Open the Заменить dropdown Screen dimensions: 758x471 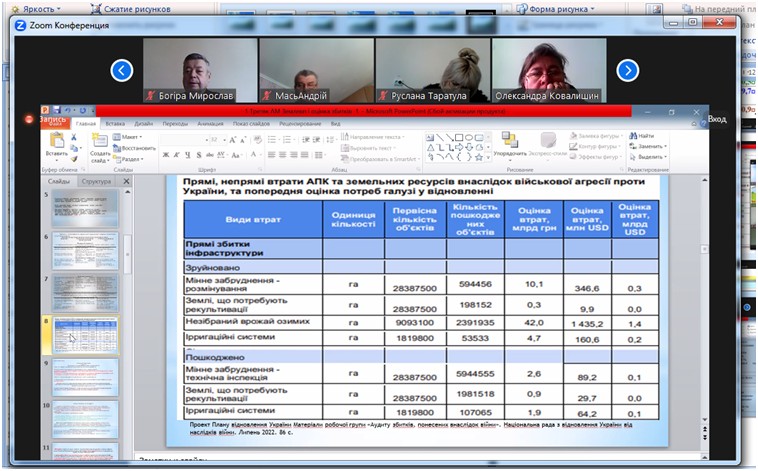tap(648, 146)
